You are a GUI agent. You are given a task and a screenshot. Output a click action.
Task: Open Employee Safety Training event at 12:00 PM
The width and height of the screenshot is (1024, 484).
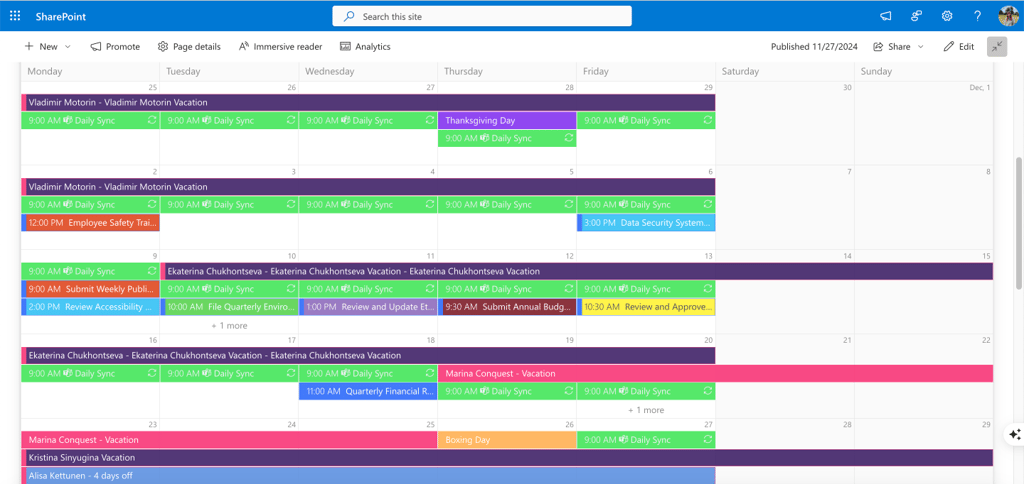point(90,223)
